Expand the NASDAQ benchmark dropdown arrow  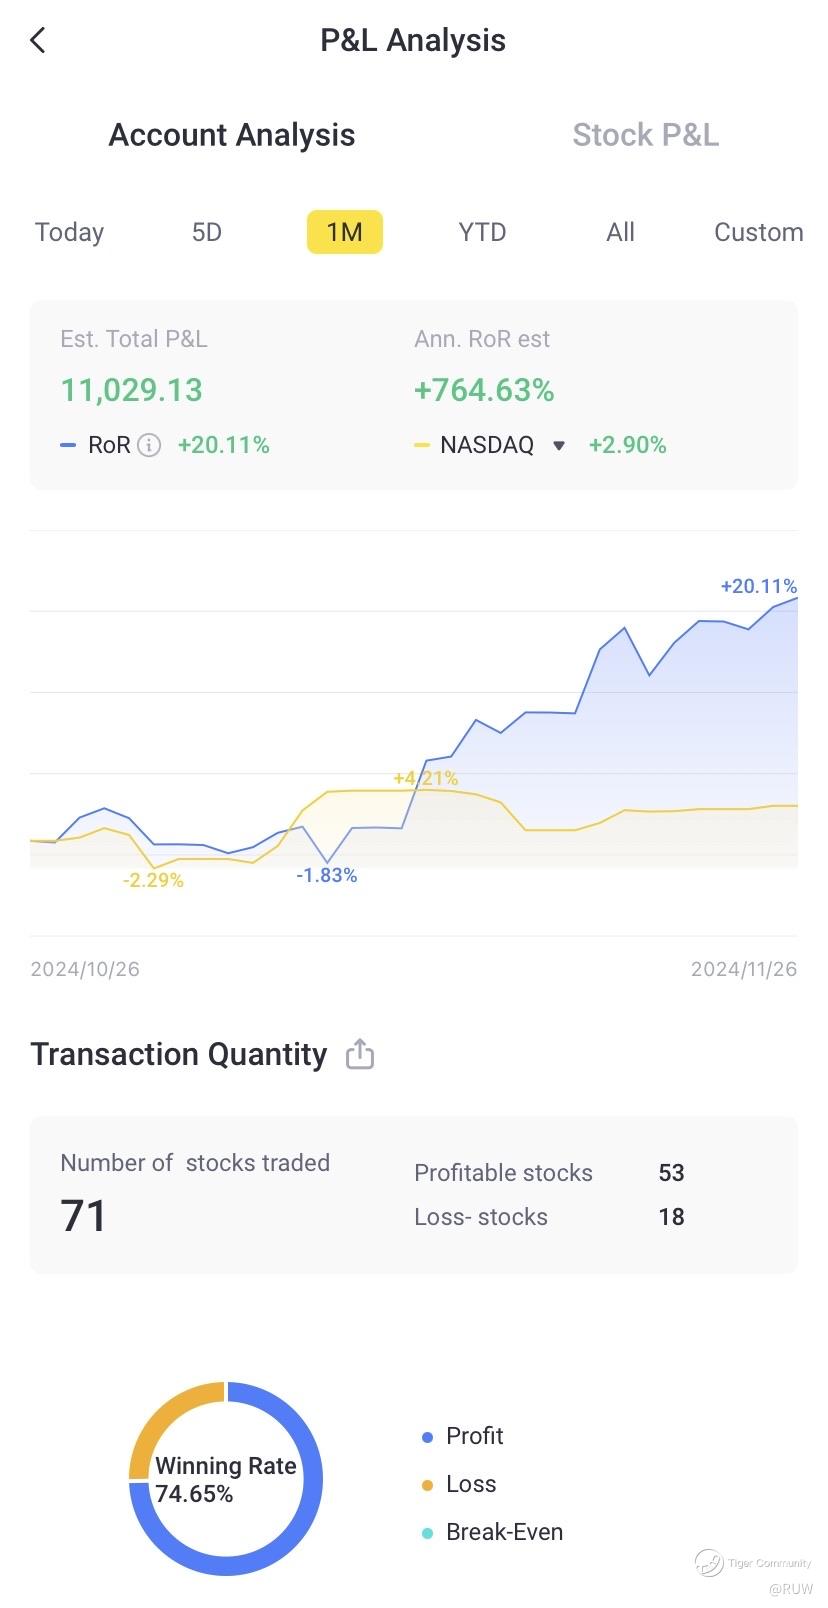559,446
